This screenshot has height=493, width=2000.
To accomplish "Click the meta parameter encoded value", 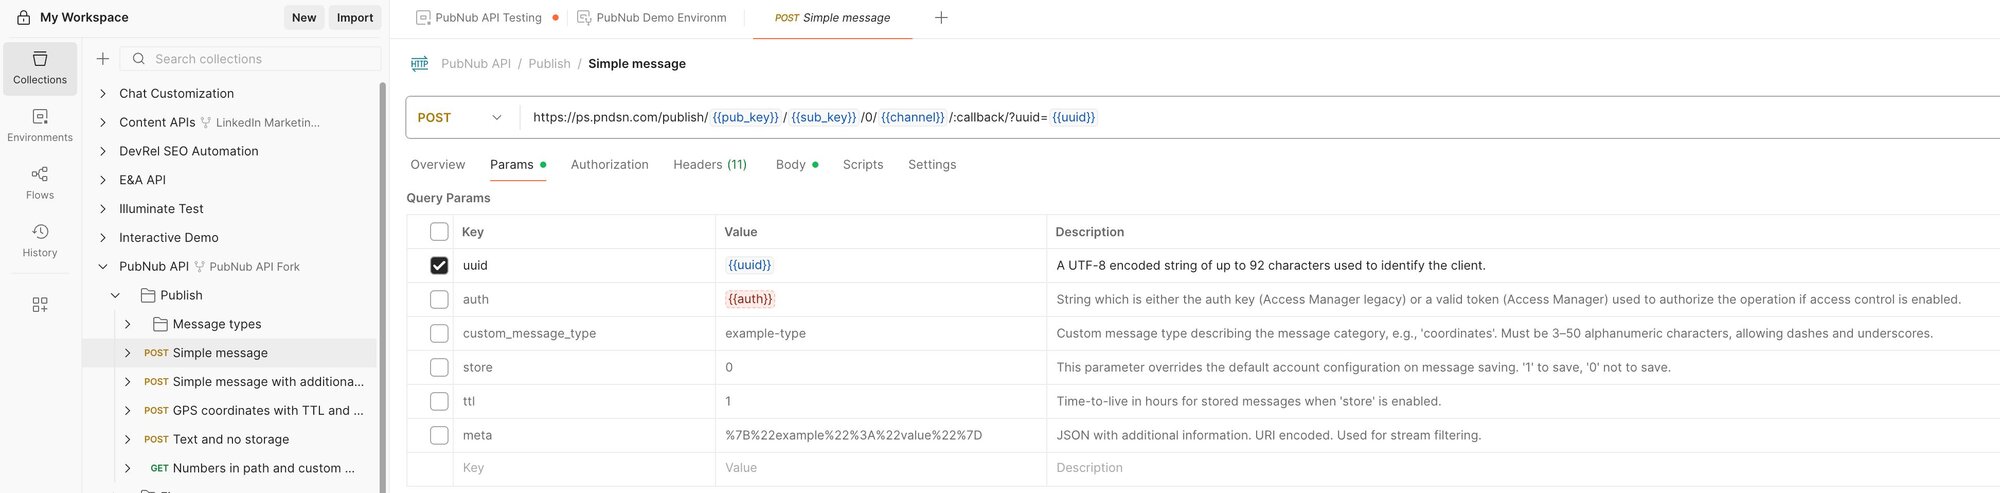I will 853,435.
